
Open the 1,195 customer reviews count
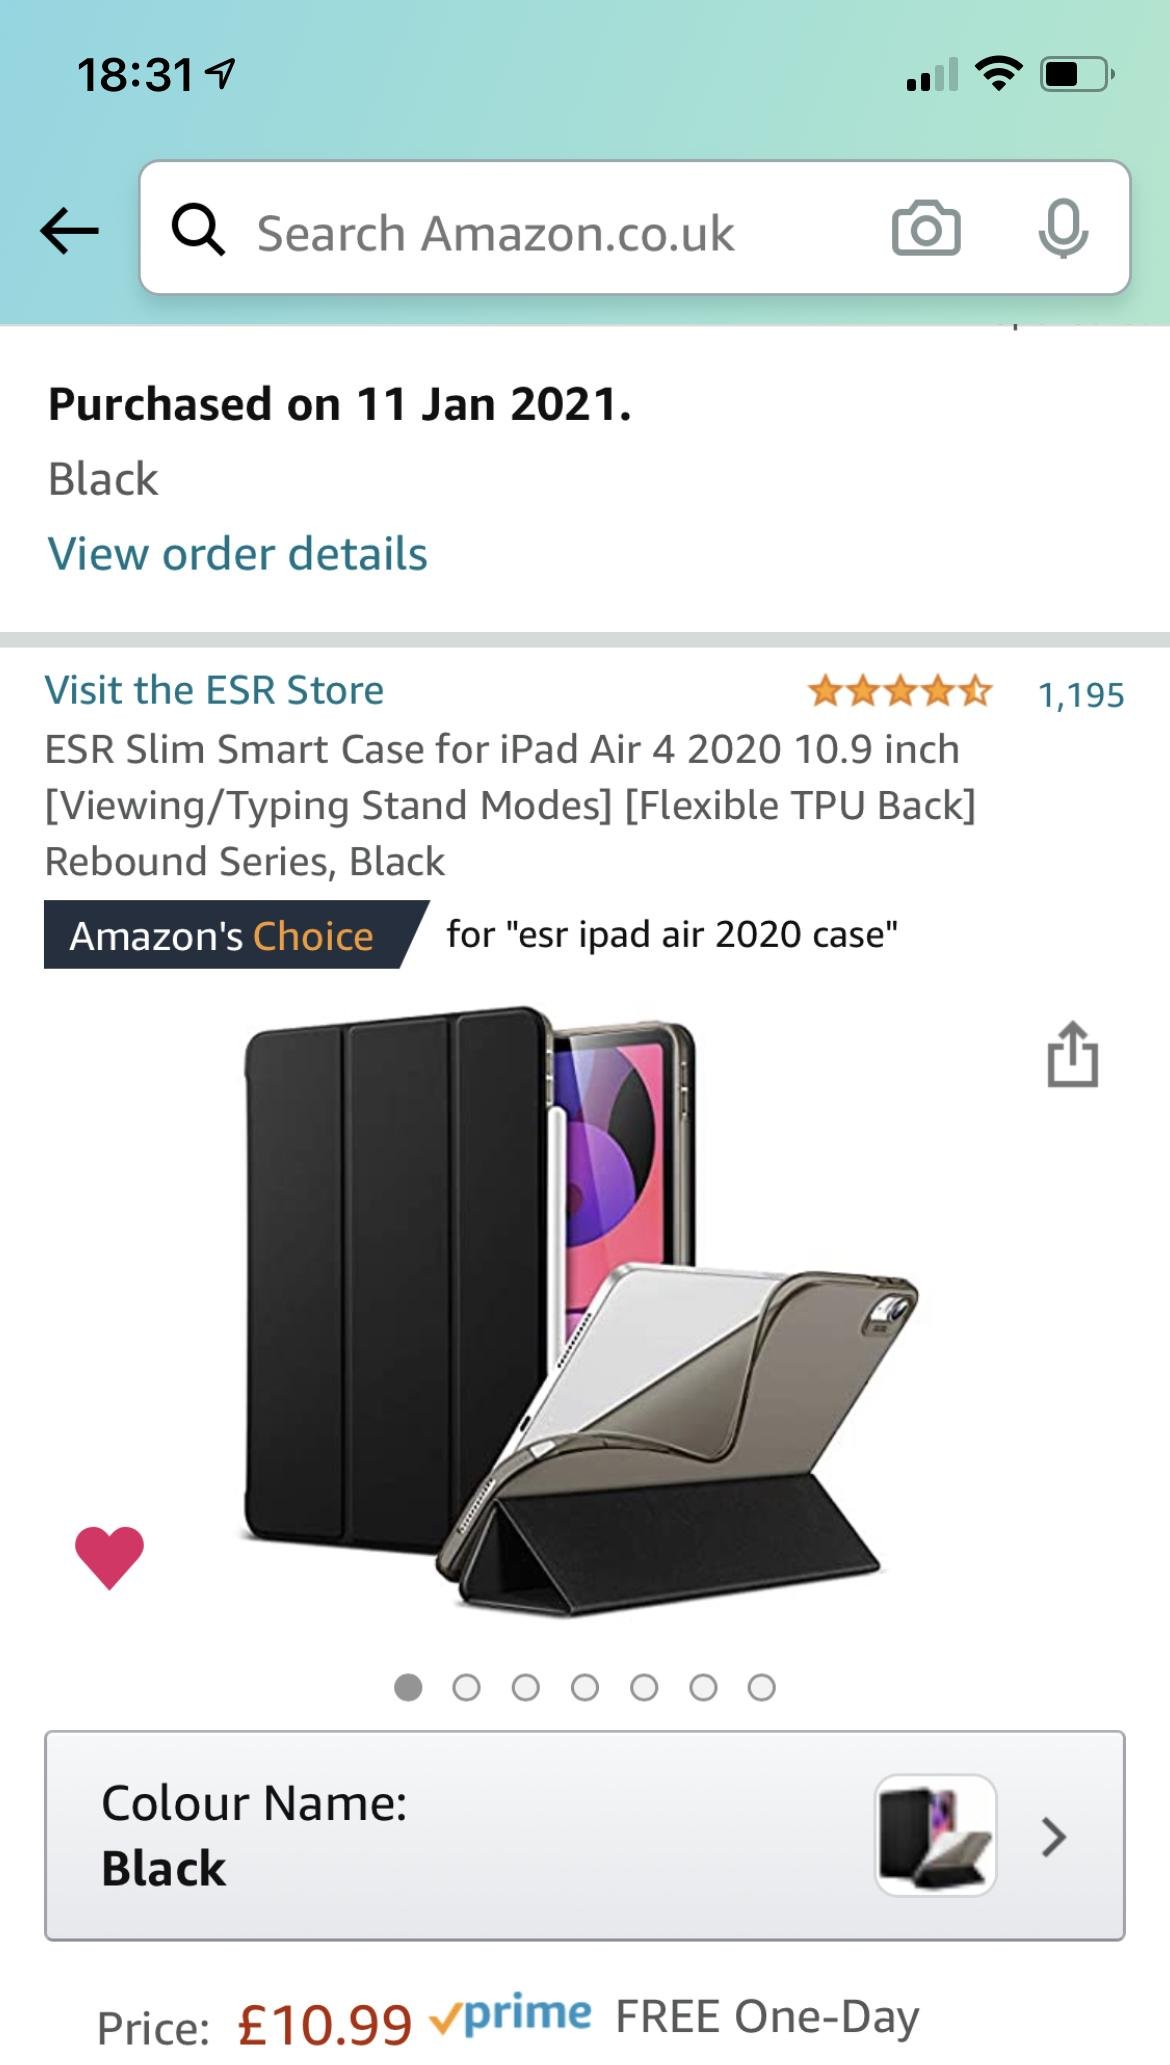tap(1081, 694)
